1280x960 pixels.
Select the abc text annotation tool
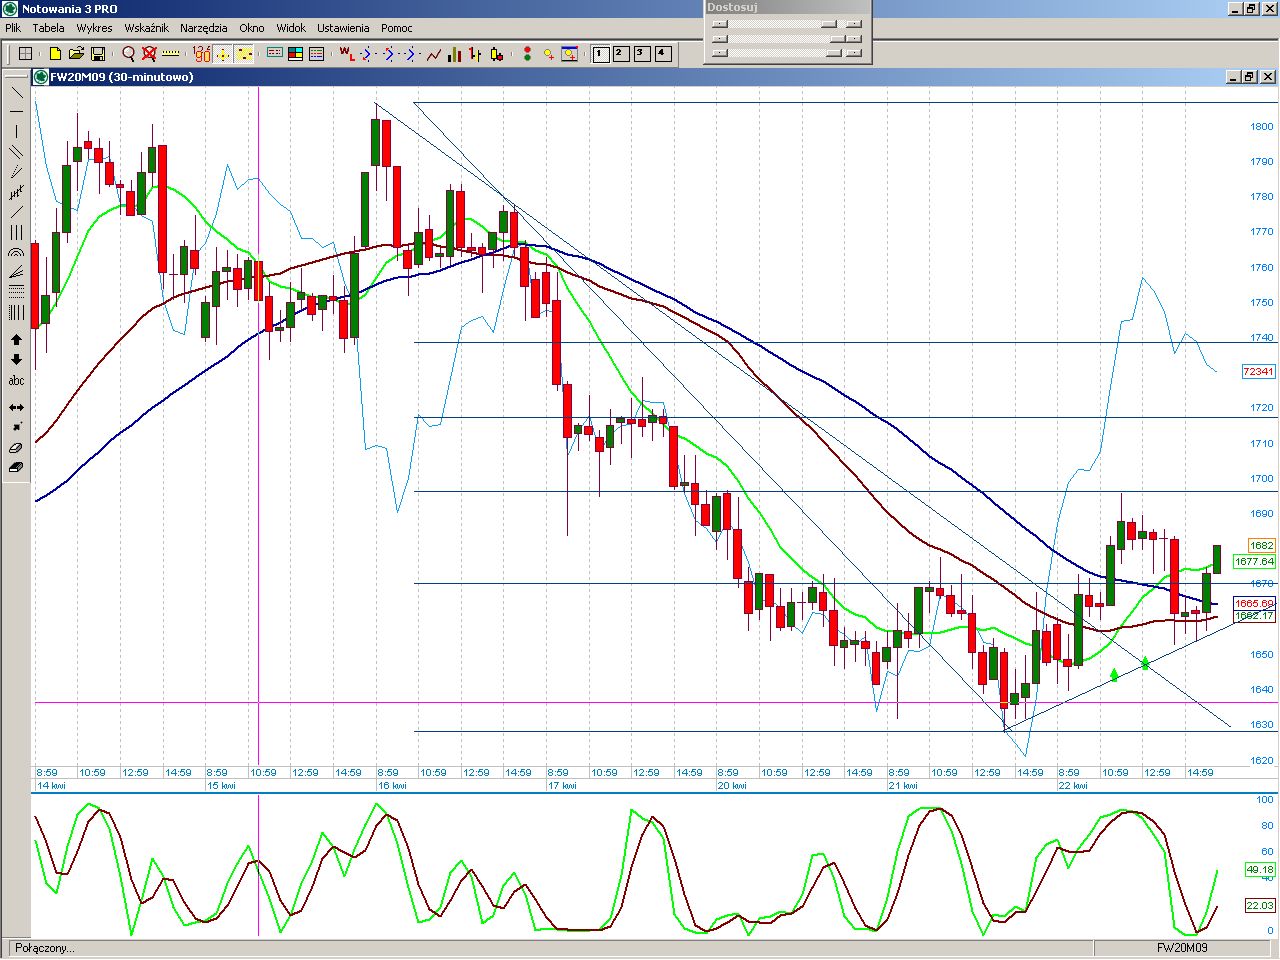(16, 381)
